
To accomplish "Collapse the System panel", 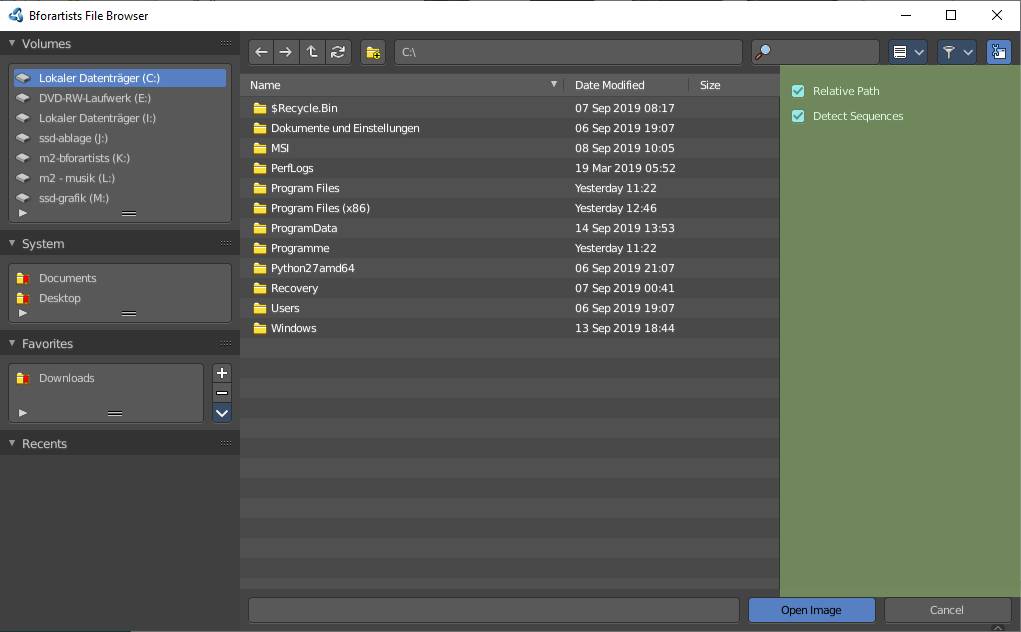I will pyautogui.click(x=12, y=243).
